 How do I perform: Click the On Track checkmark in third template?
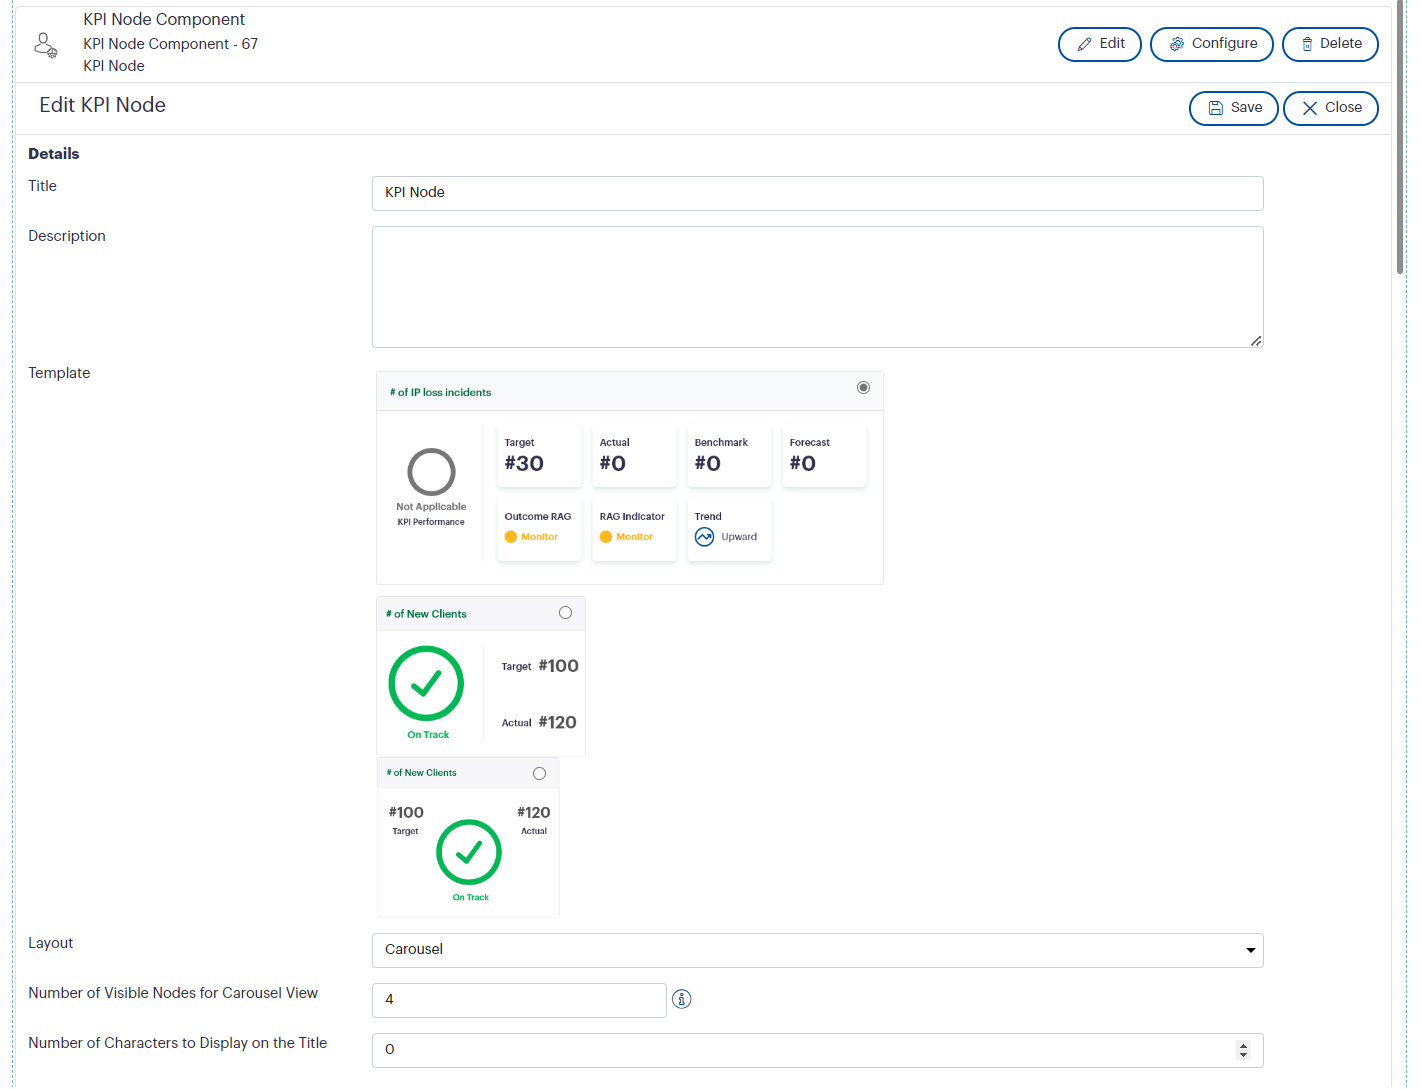[x=469, y=852]
